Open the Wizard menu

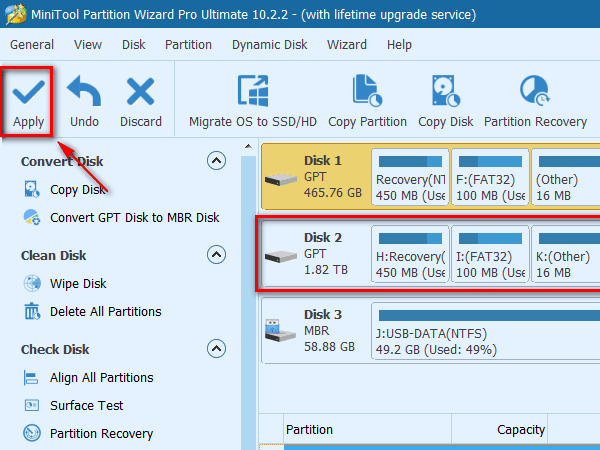[x=347, y=45]
